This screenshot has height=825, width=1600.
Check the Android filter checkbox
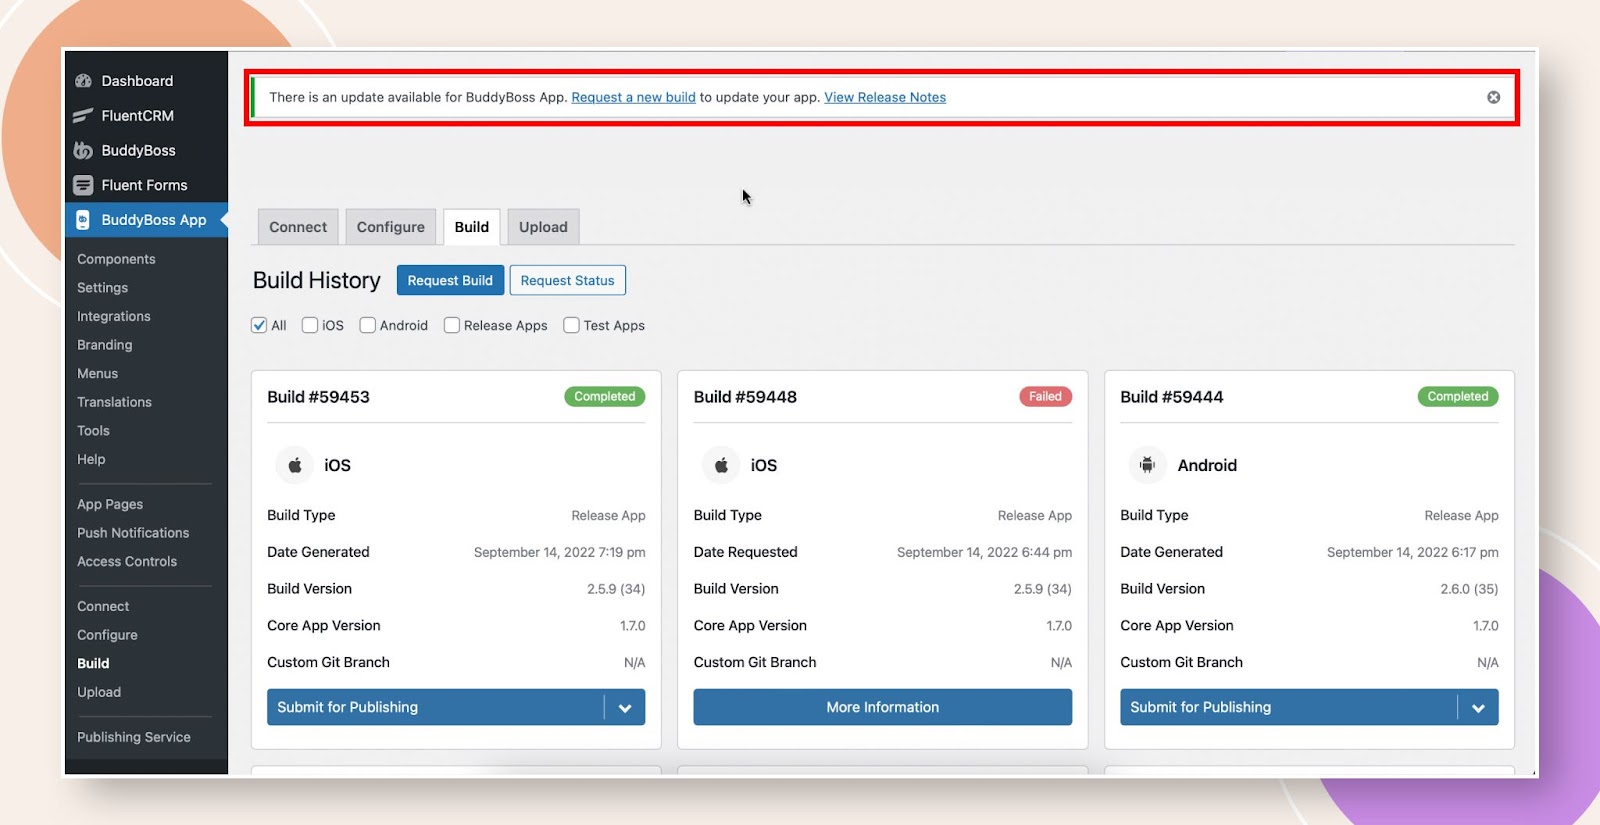(x=368, y=325)
